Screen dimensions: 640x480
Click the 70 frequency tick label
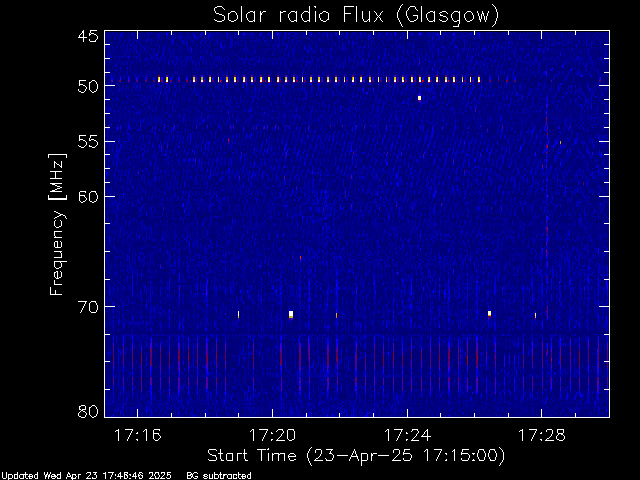tap(88, 307)
